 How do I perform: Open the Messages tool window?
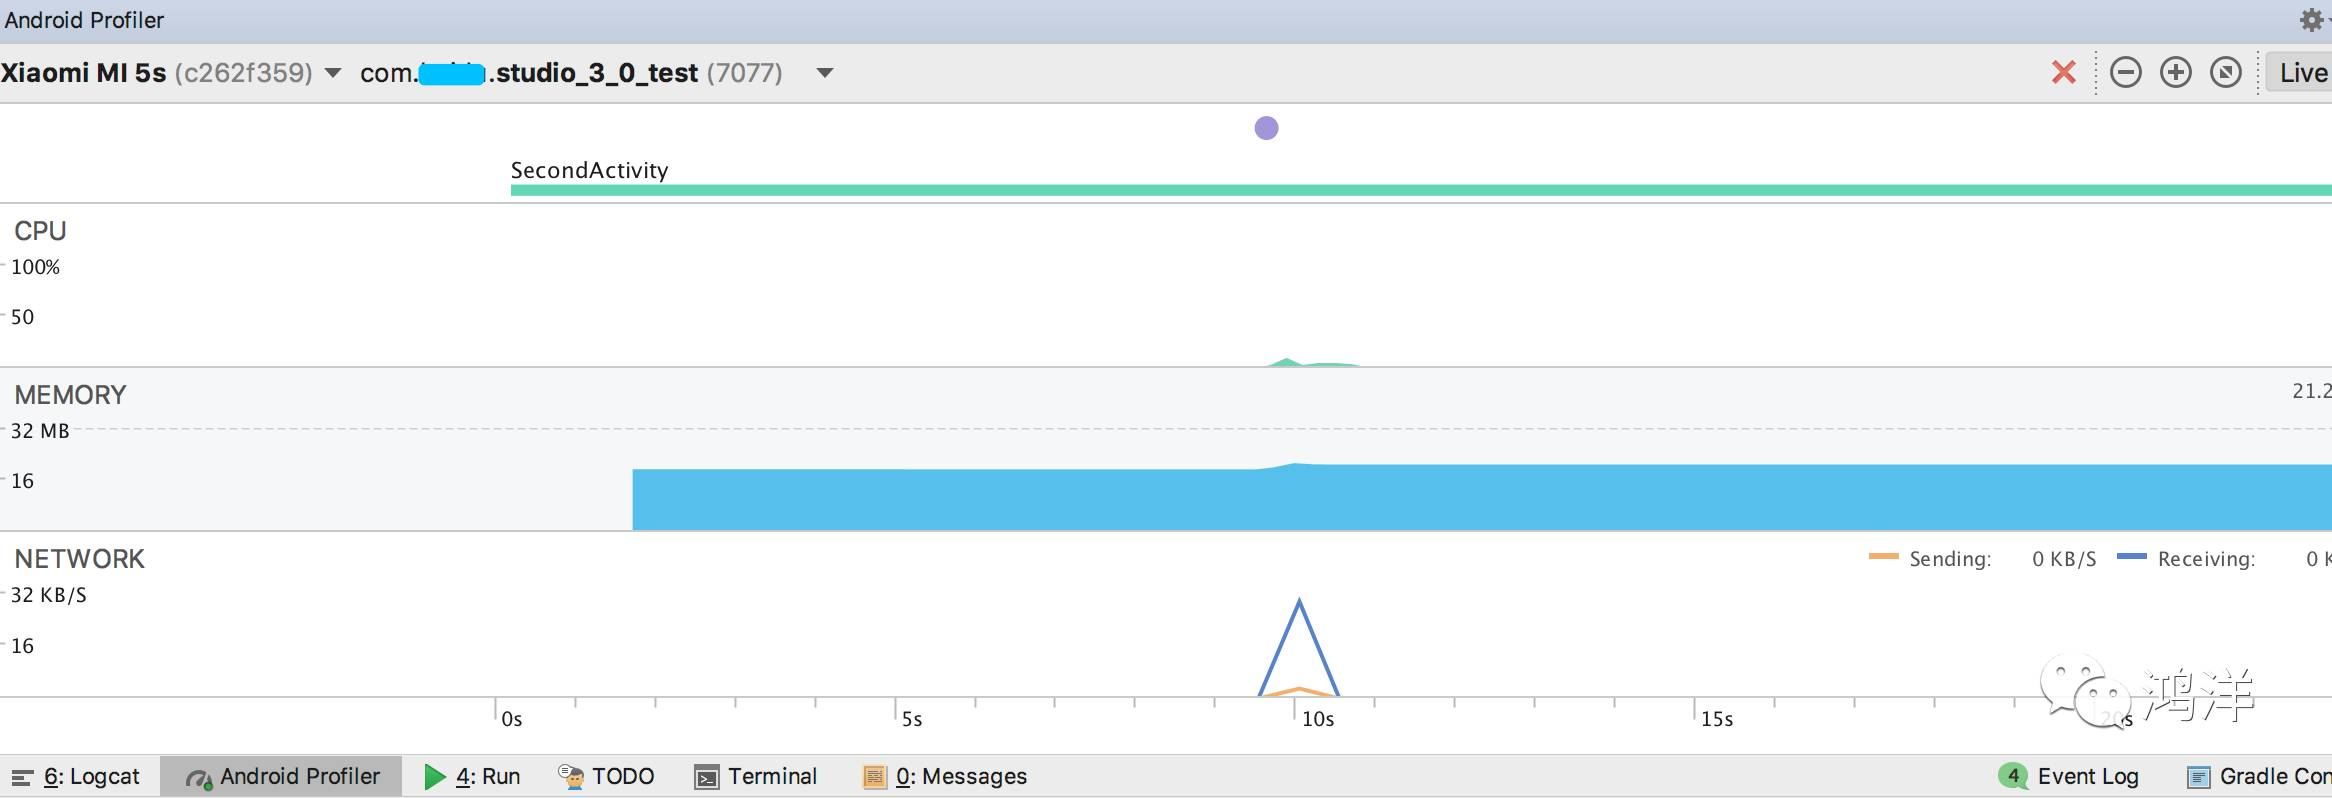pos(945,776)
